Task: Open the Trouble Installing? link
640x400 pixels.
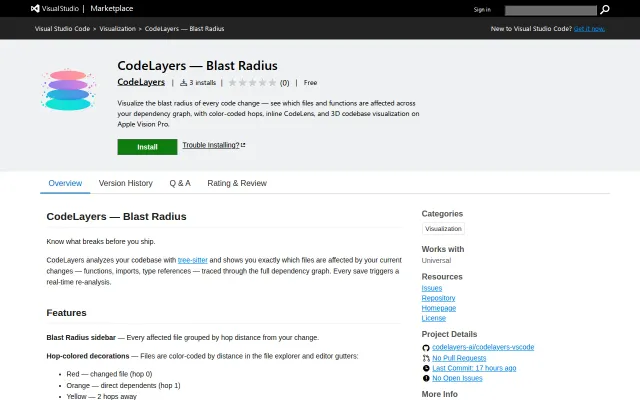Action: [213, 145]
